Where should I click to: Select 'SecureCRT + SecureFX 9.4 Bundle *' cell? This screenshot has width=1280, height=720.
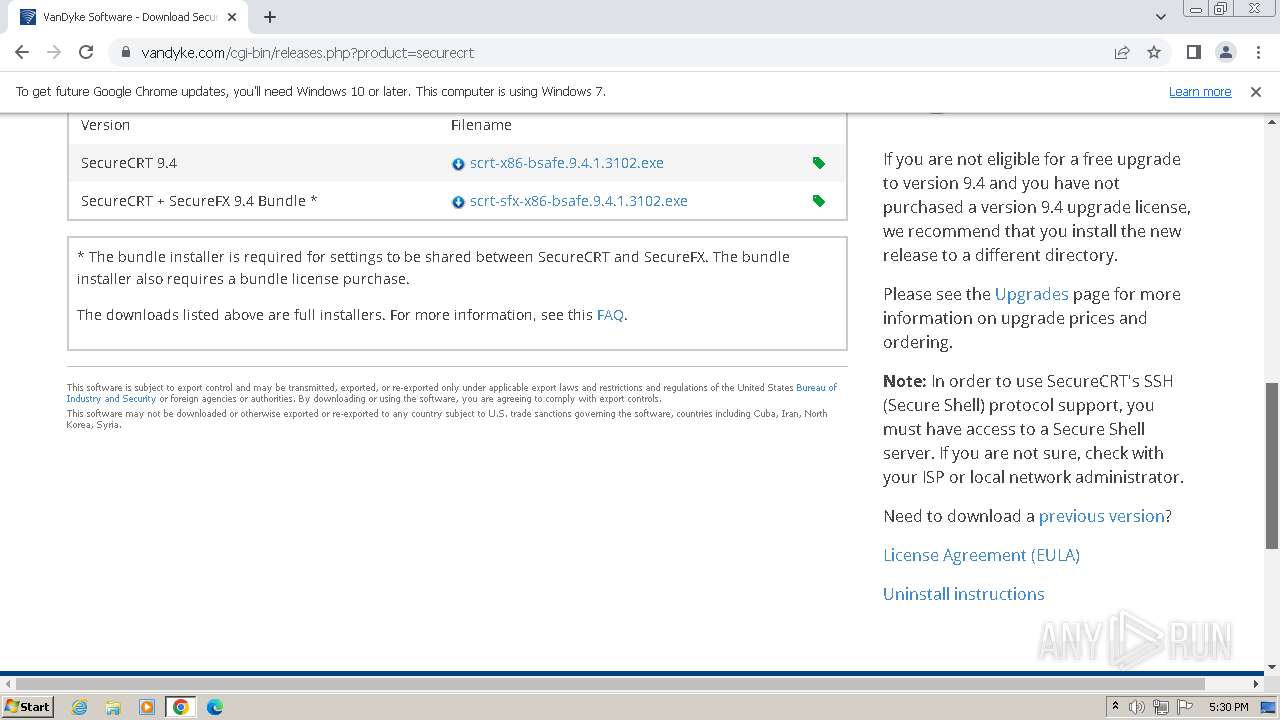(199, 201)
